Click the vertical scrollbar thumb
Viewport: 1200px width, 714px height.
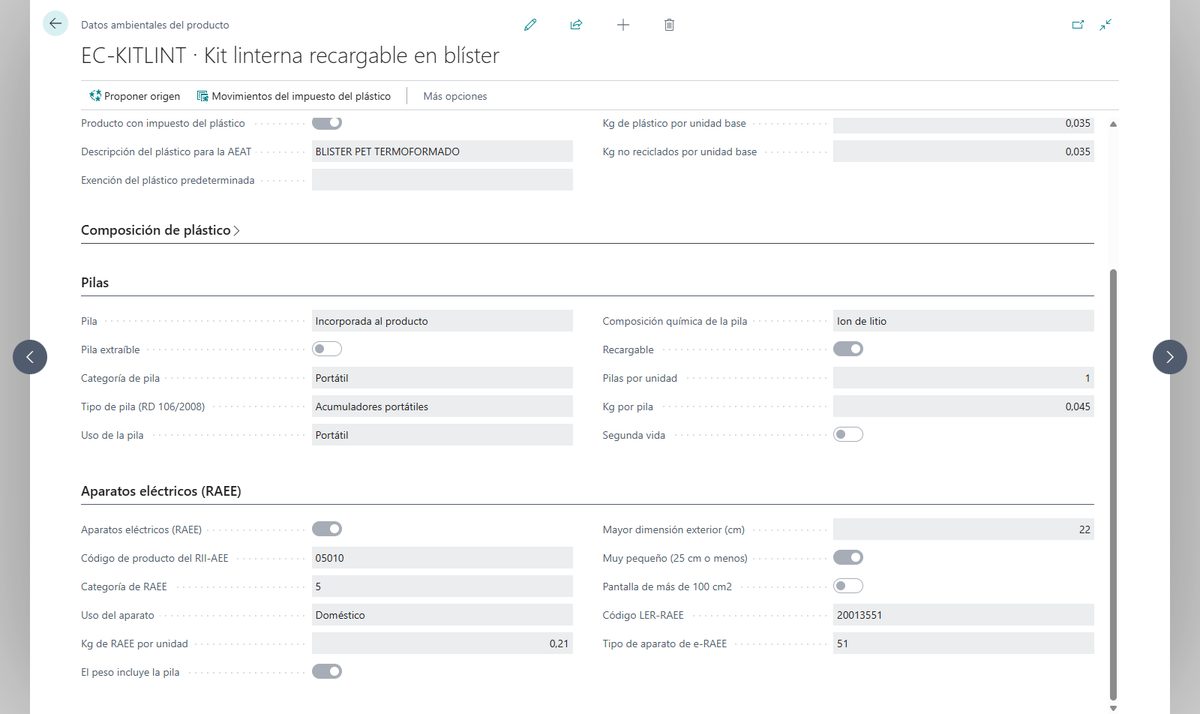(1113, 485)
